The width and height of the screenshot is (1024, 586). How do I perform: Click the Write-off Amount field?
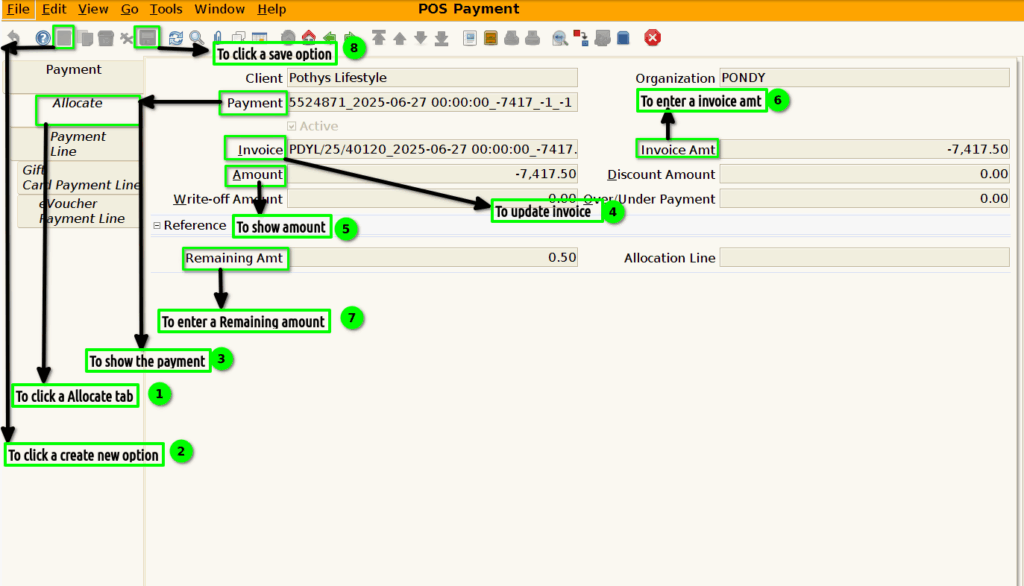click(x=432, y=199)
